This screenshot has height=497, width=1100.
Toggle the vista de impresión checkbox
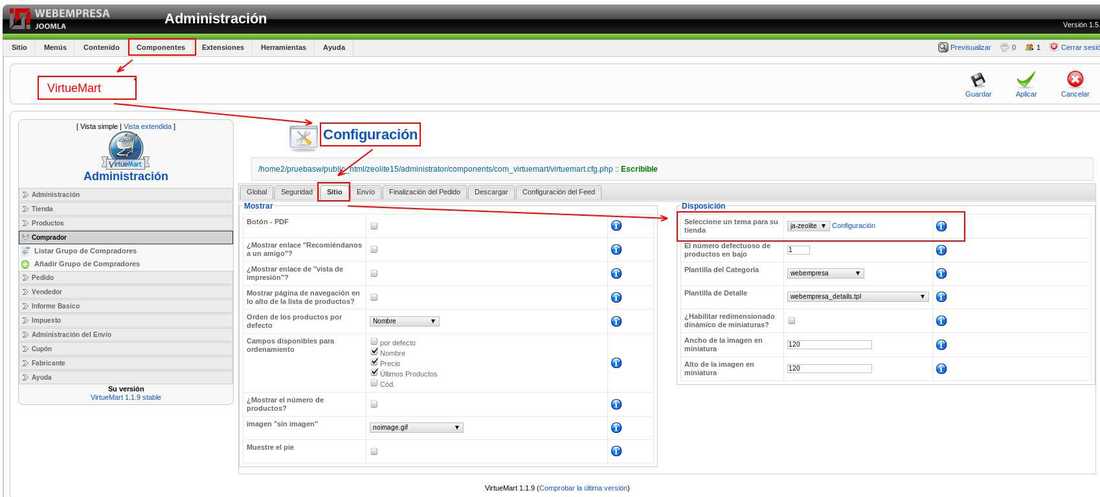click(x=374, y=273)
